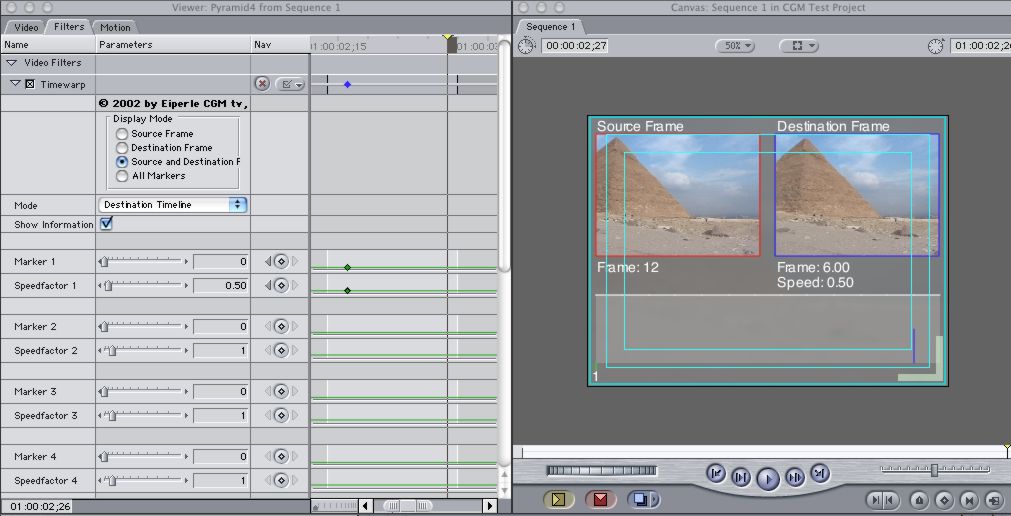Click Go to Previous Edit button
The width and height of the screenshot is (1011, 516).
pos(716,473)
